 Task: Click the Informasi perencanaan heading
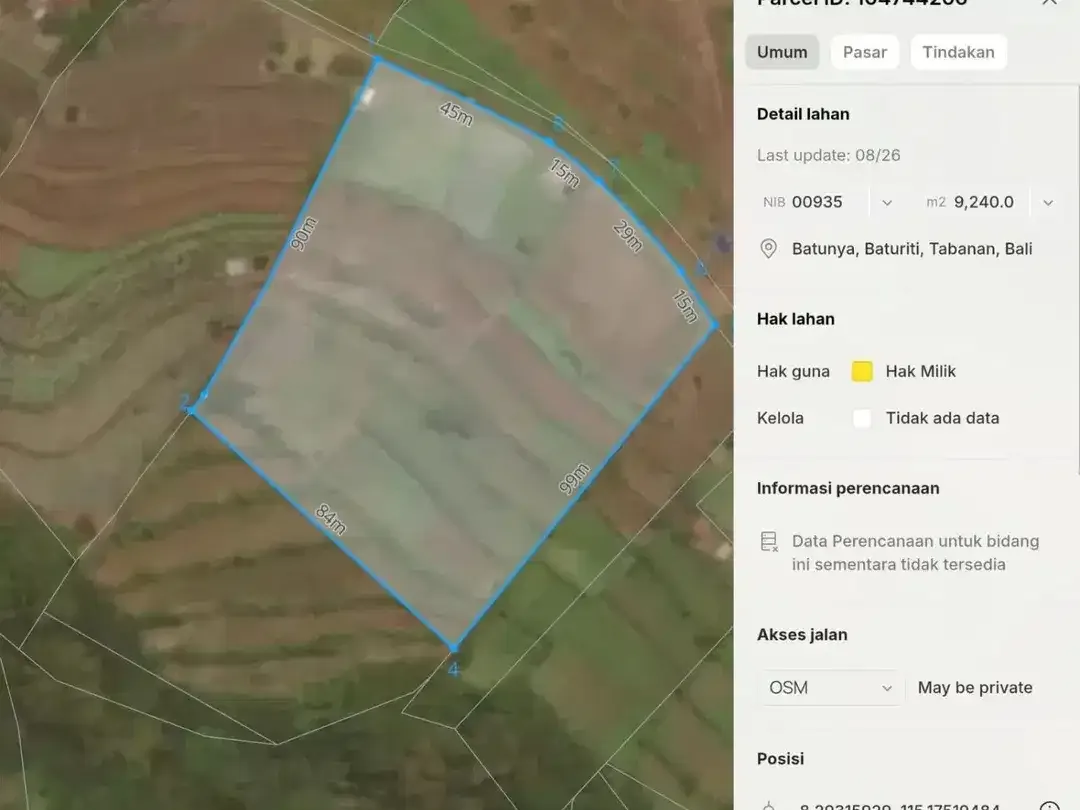(848, 488)
